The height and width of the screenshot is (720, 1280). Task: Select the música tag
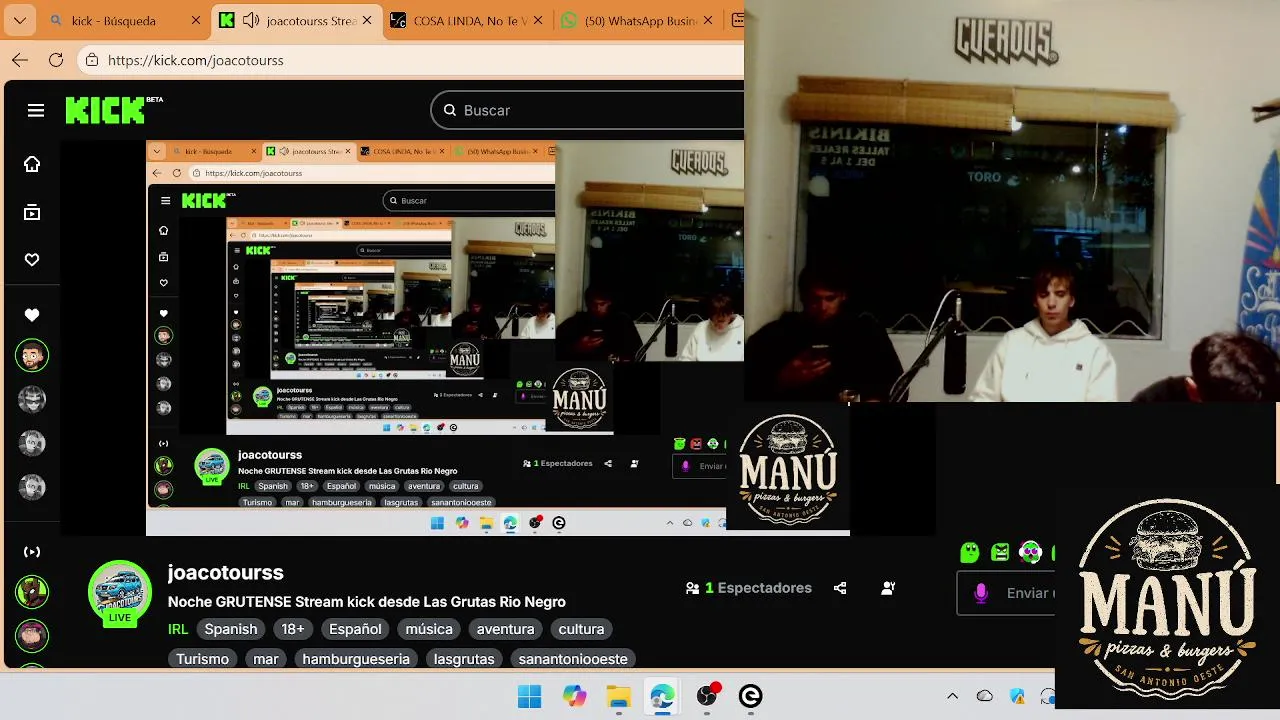click(429, 629)
